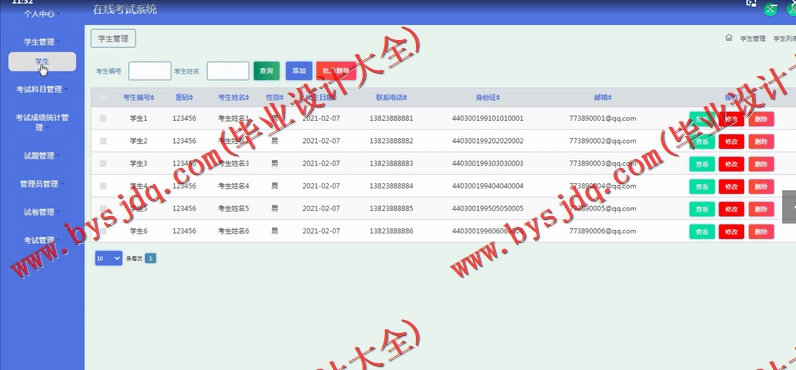This screenshot has width=796, height=370.
Task: Click 修改 for row 学生4
Action: [731, 186]
